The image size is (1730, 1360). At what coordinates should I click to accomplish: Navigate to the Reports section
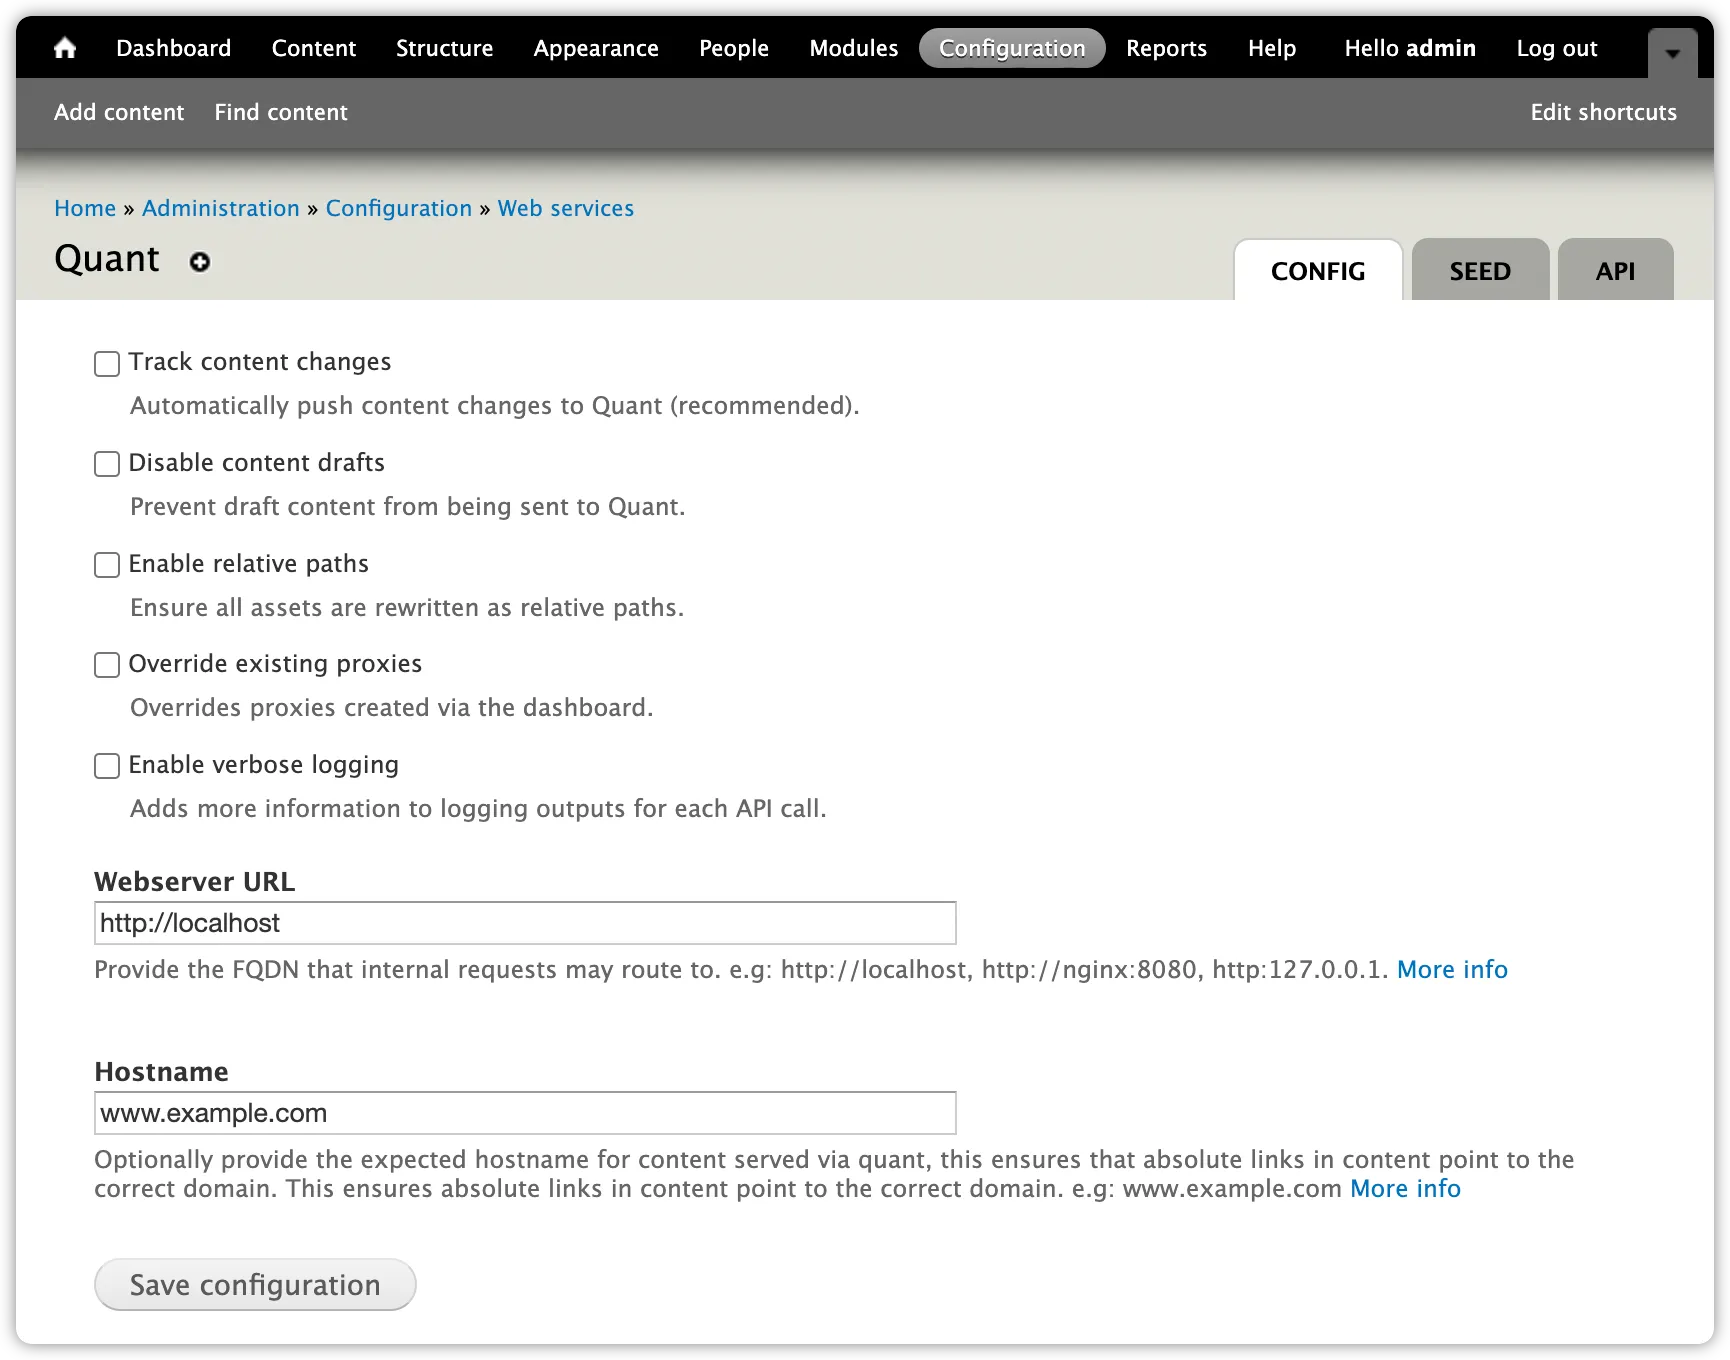(1166, 47)
